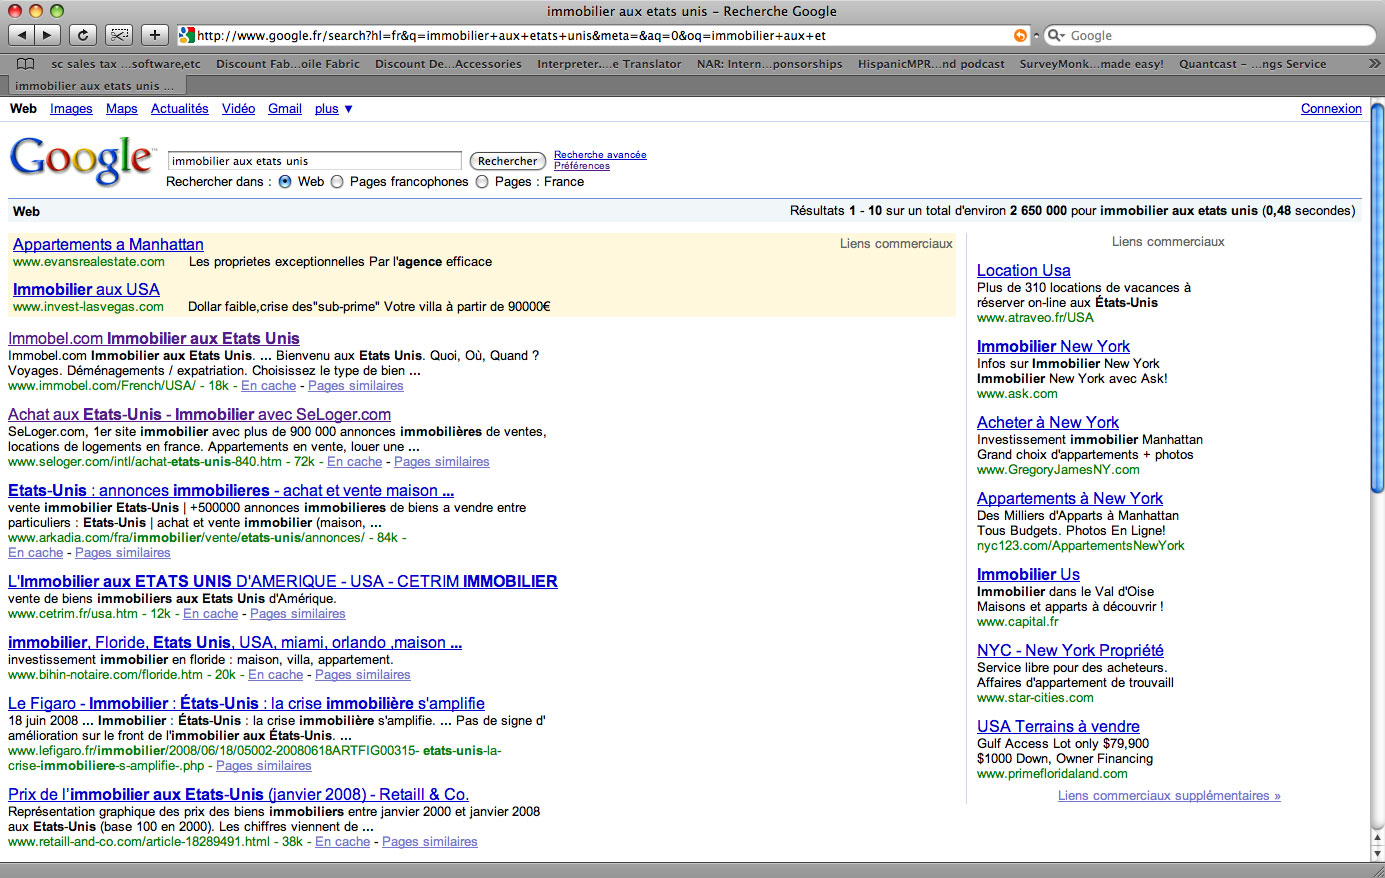The width and height of the screenshot is (1385, 878).
Task: Click the Rechercher button
Action: coord(507,161)
